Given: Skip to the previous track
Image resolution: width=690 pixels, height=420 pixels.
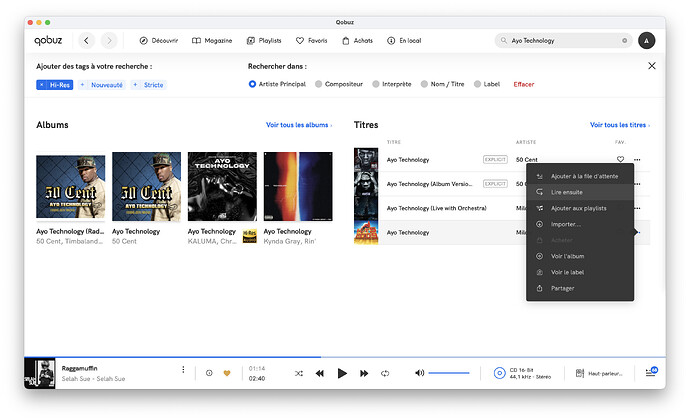Looking at the screenshot, I should coord(320,373).
